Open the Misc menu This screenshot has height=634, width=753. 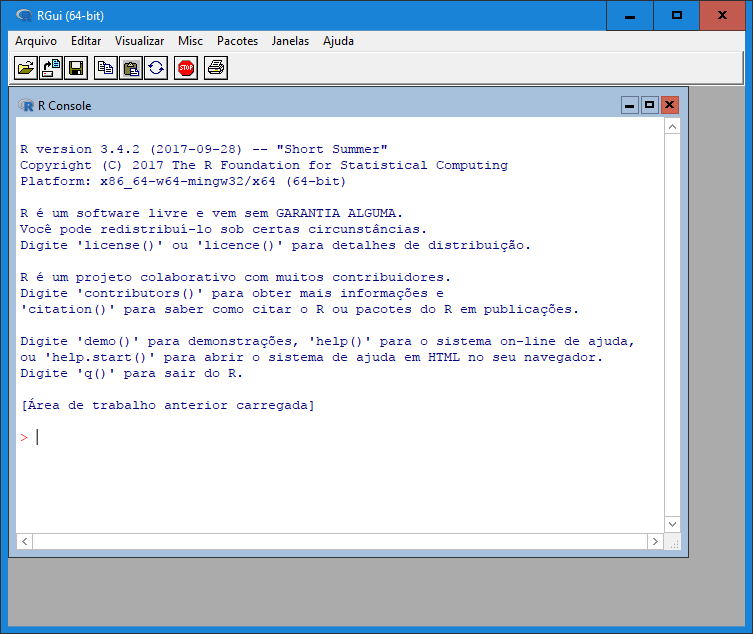click(190, 41)
